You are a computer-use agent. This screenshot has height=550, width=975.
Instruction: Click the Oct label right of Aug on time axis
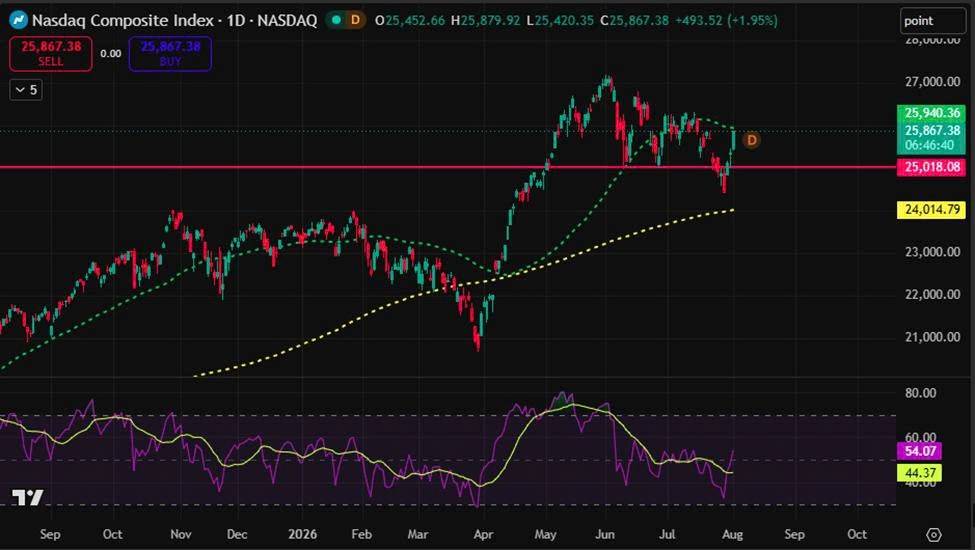click(857, 534)
